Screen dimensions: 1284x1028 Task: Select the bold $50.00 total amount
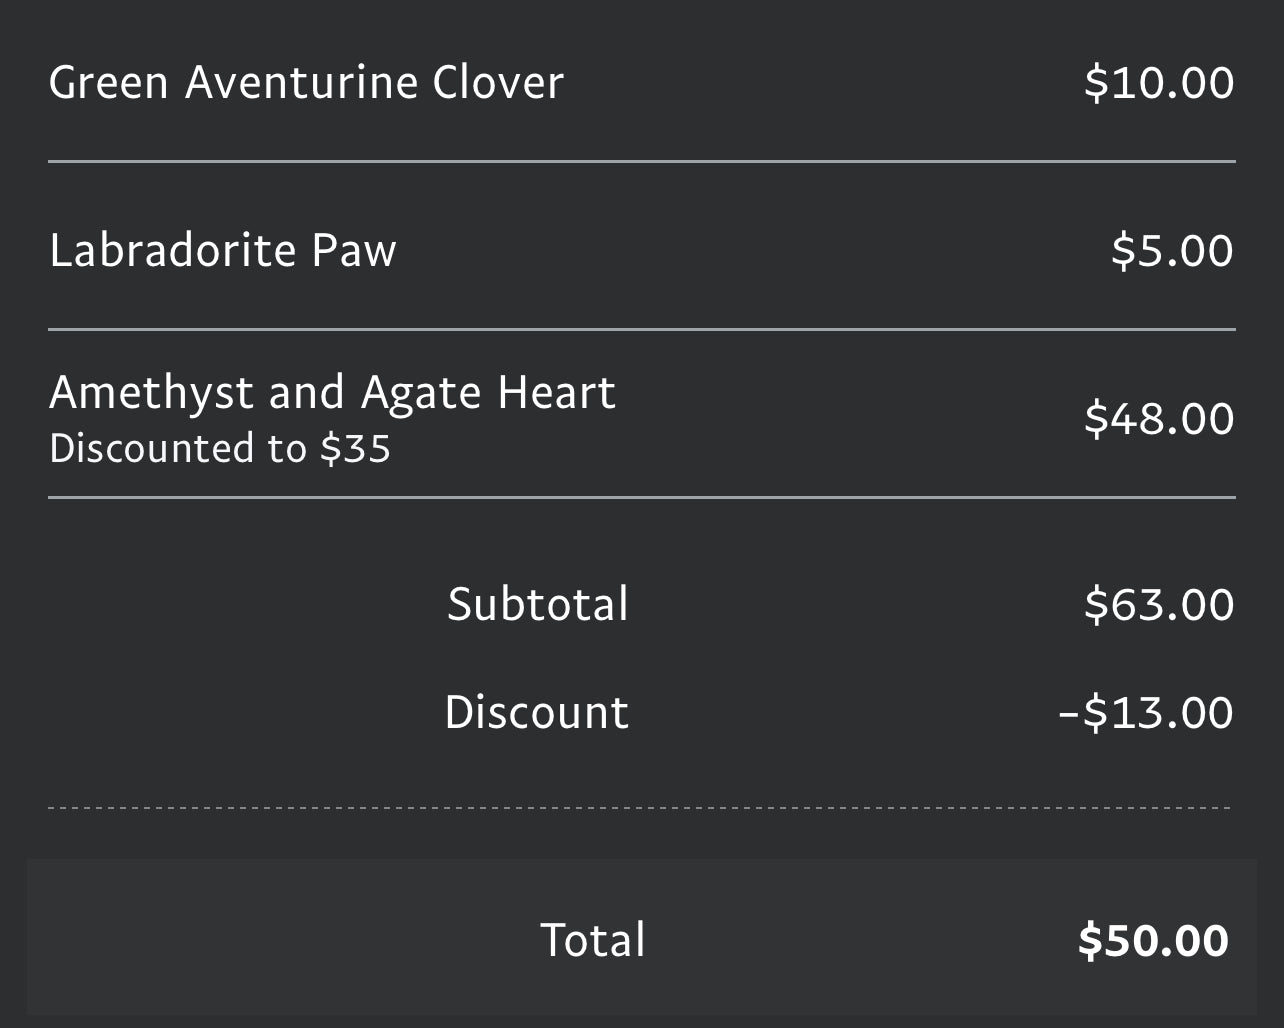(1152, 941)
